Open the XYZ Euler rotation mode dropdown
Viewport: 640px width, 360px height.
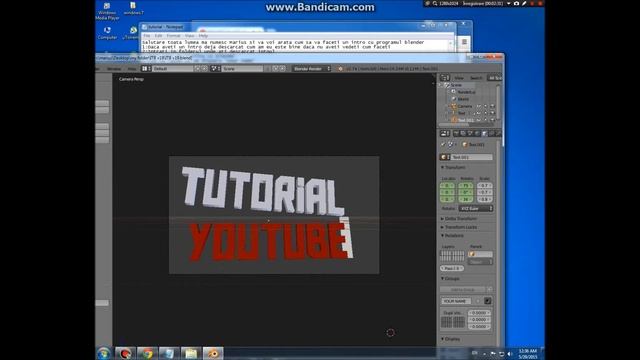click(x=476, y=209)
